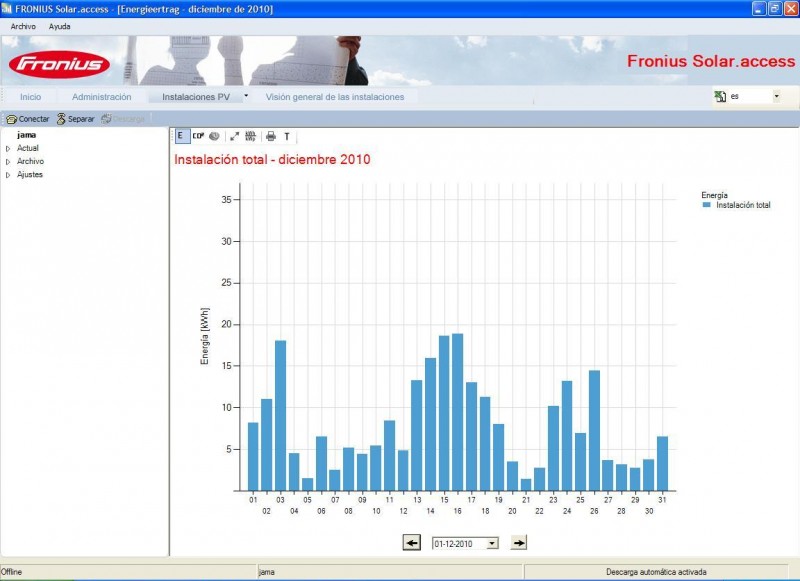This screenshot has width=800, height=581.
Task: Select the Energy (E) chart view
Action: tap(181, 136)
